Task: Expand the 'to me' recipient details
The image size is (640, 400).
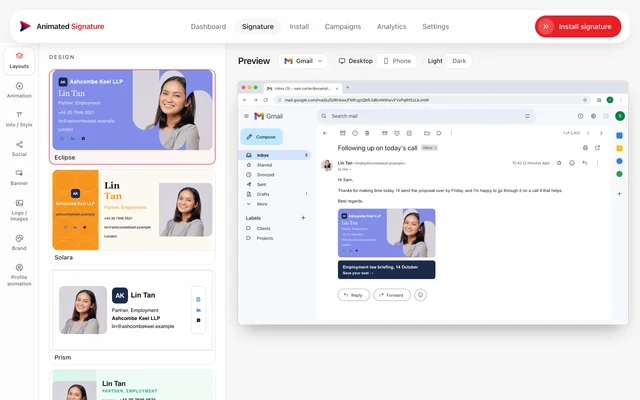Action: (x=345, y=169)
